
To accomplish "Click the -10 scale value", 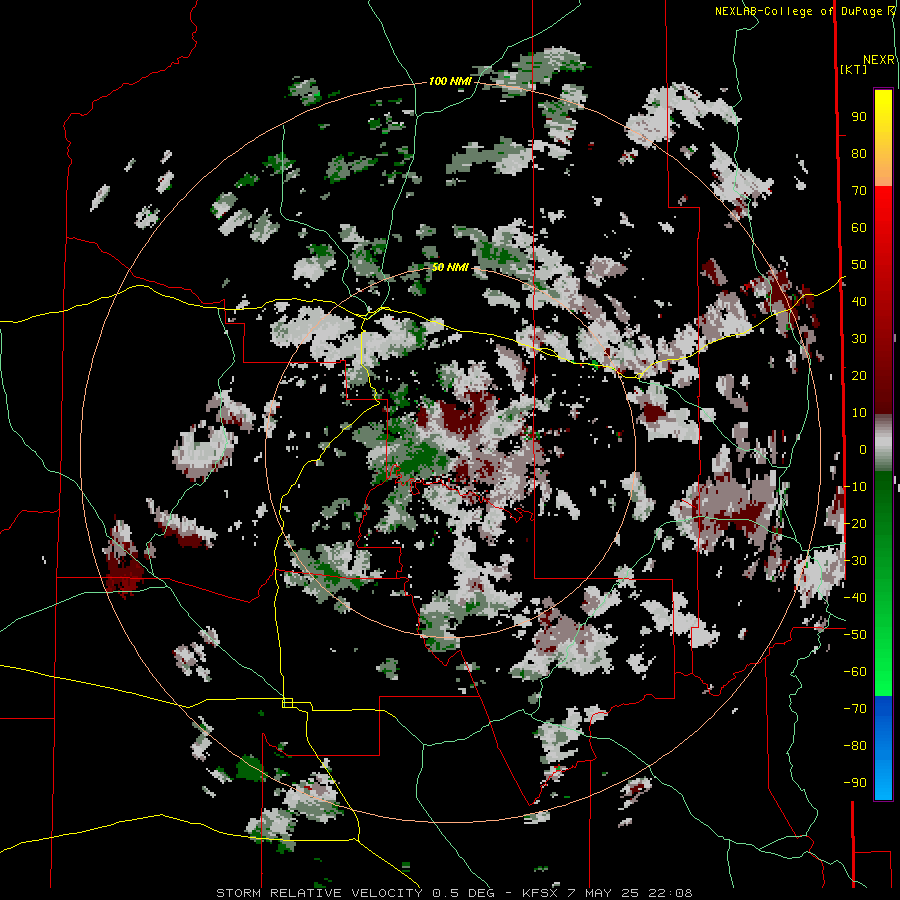I will (855, 487).
